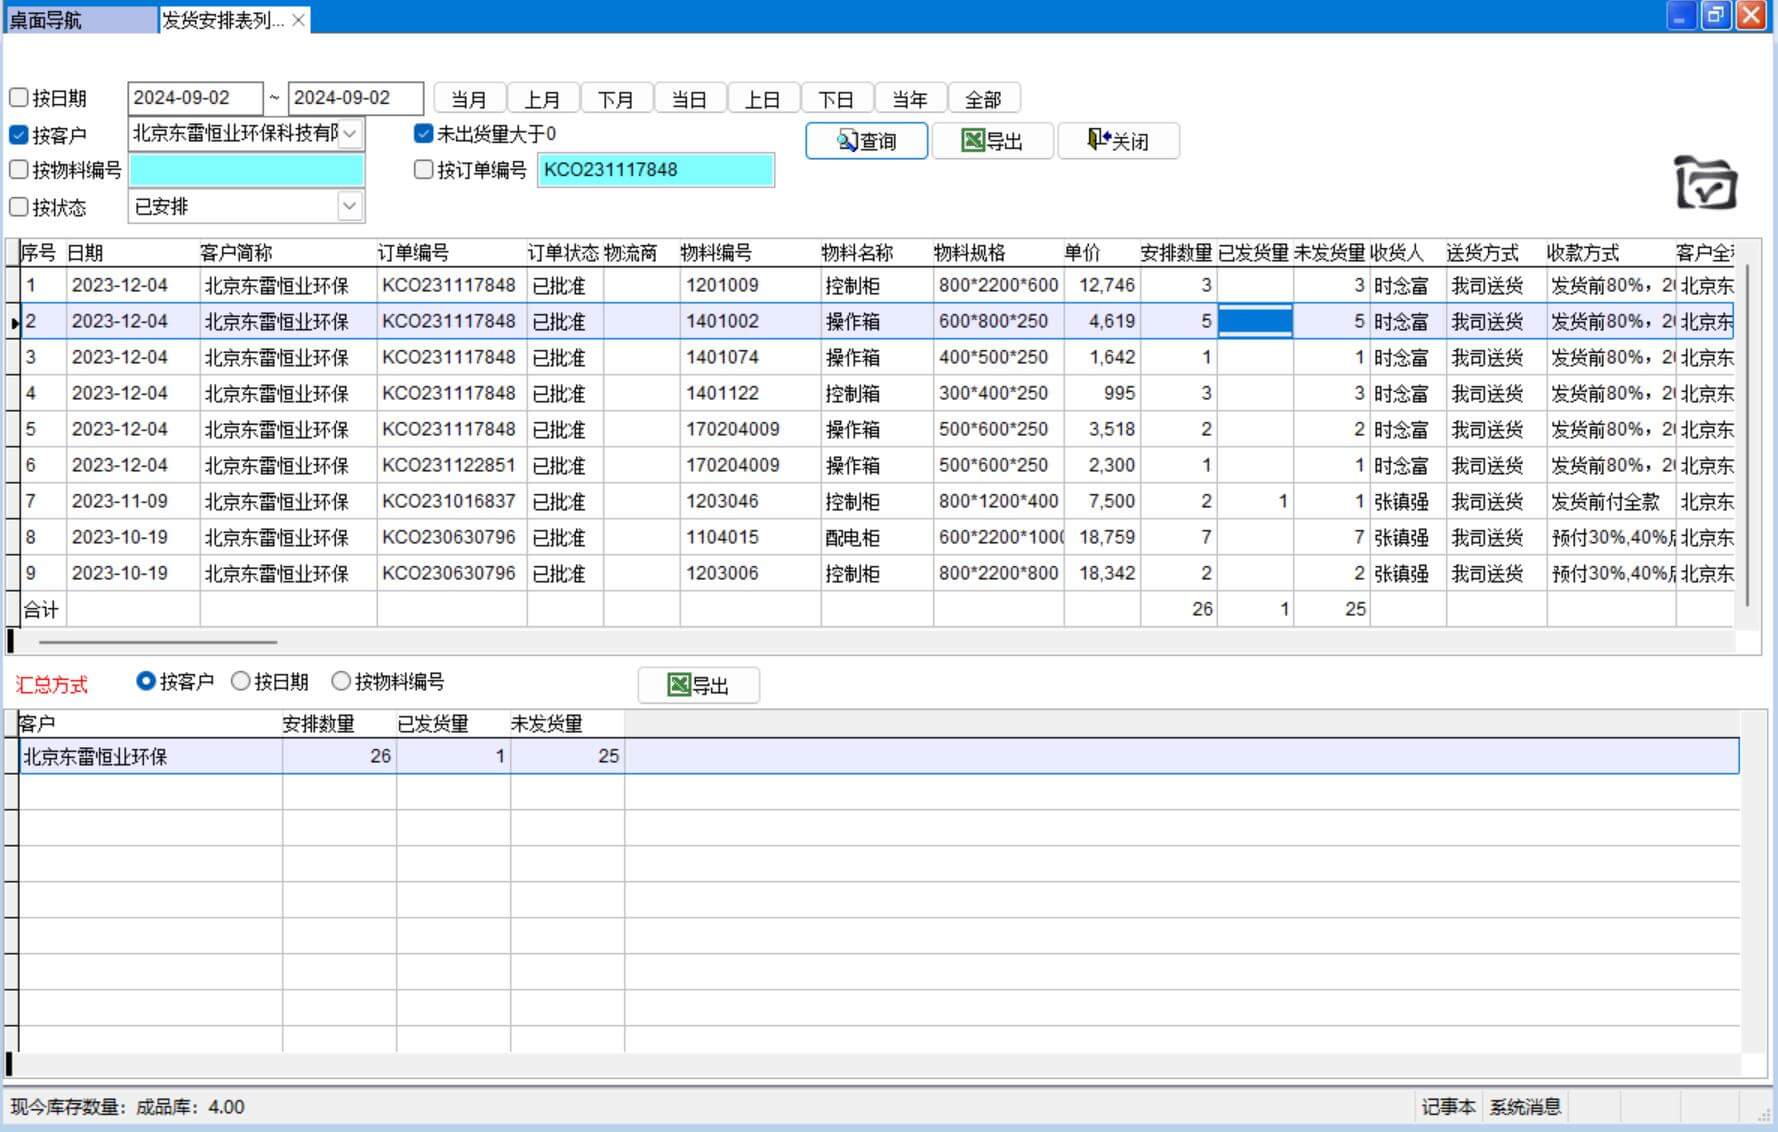The height and width of the screenshot is (1132, 1778).
Task: Expand the customer name dropdown
Action: click(350, 133)
